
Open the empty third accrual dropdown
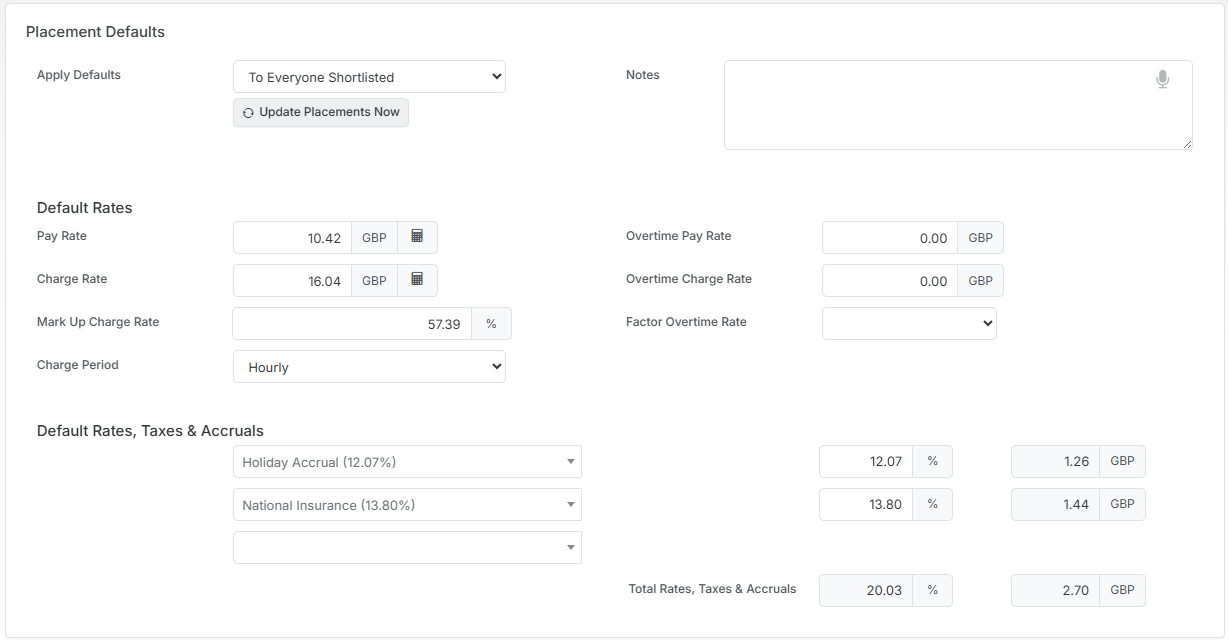[x=407, y=547]
